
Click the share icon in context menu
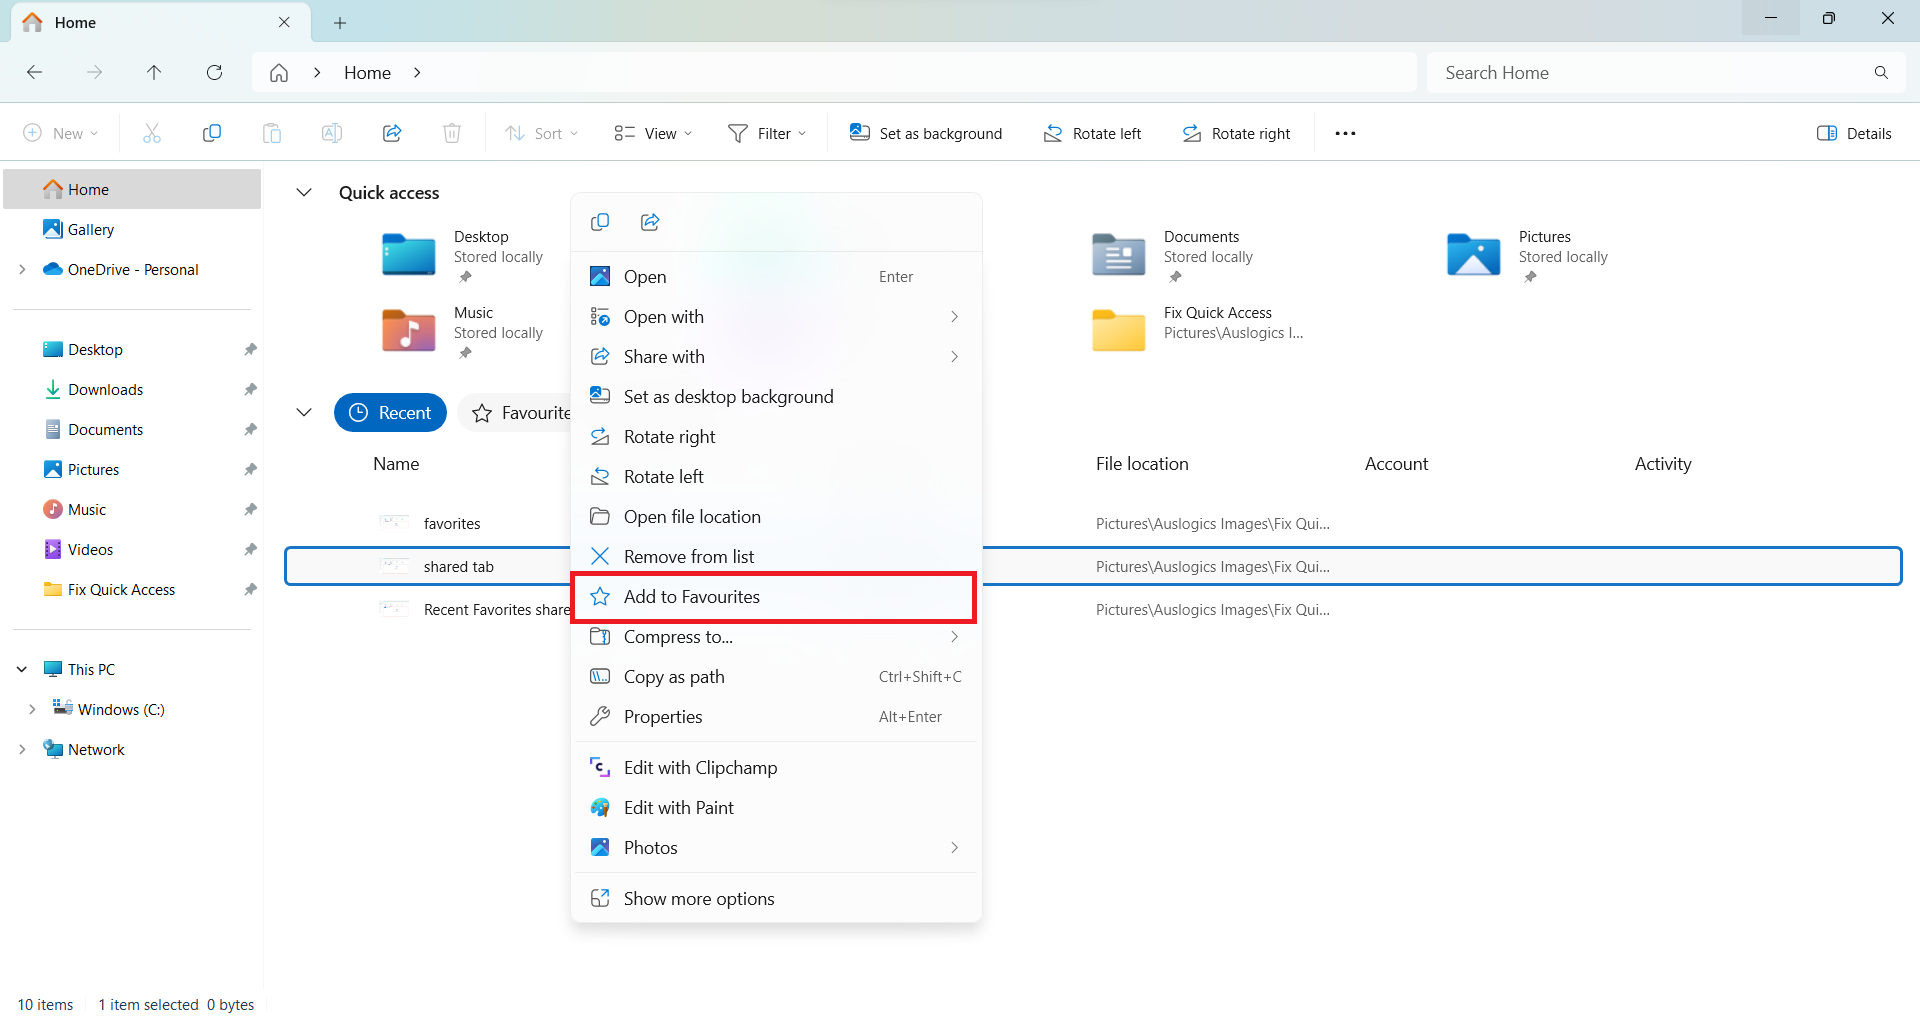coord(650,222)
